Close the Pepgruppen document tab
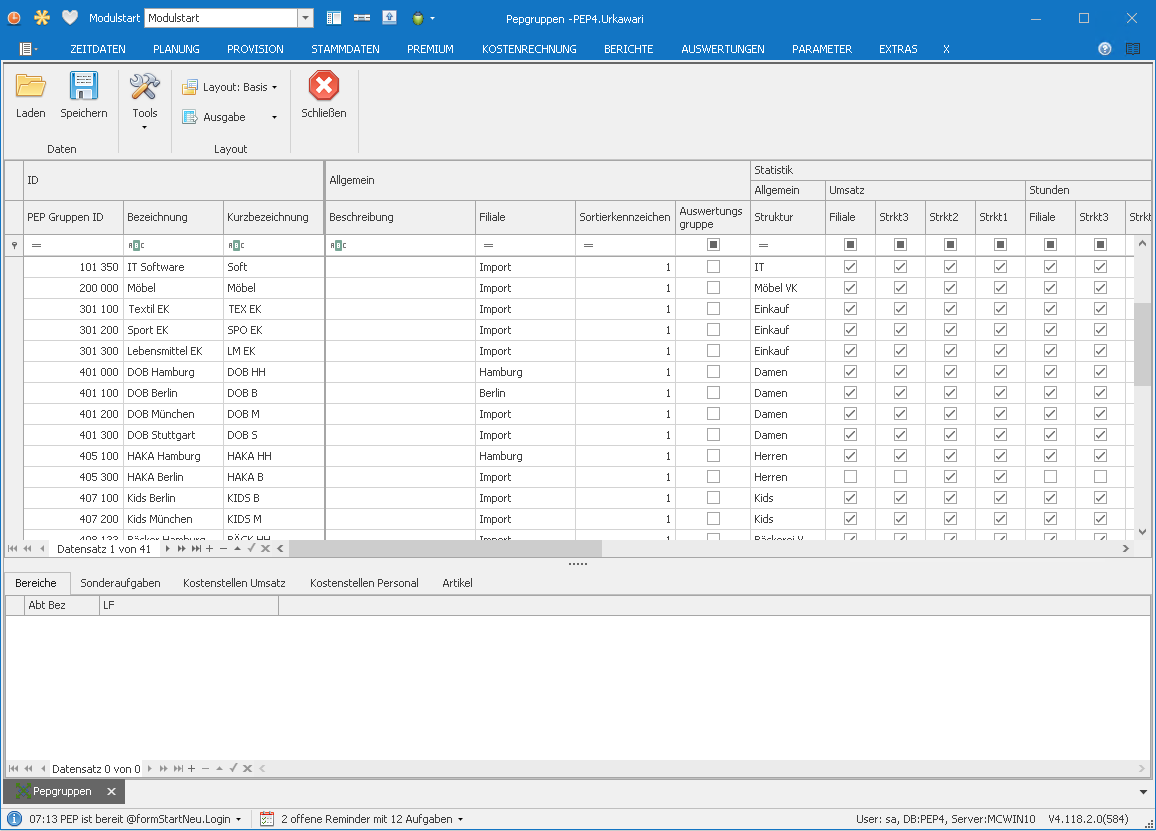1156x831 pixels. click(x=111, y=792)
